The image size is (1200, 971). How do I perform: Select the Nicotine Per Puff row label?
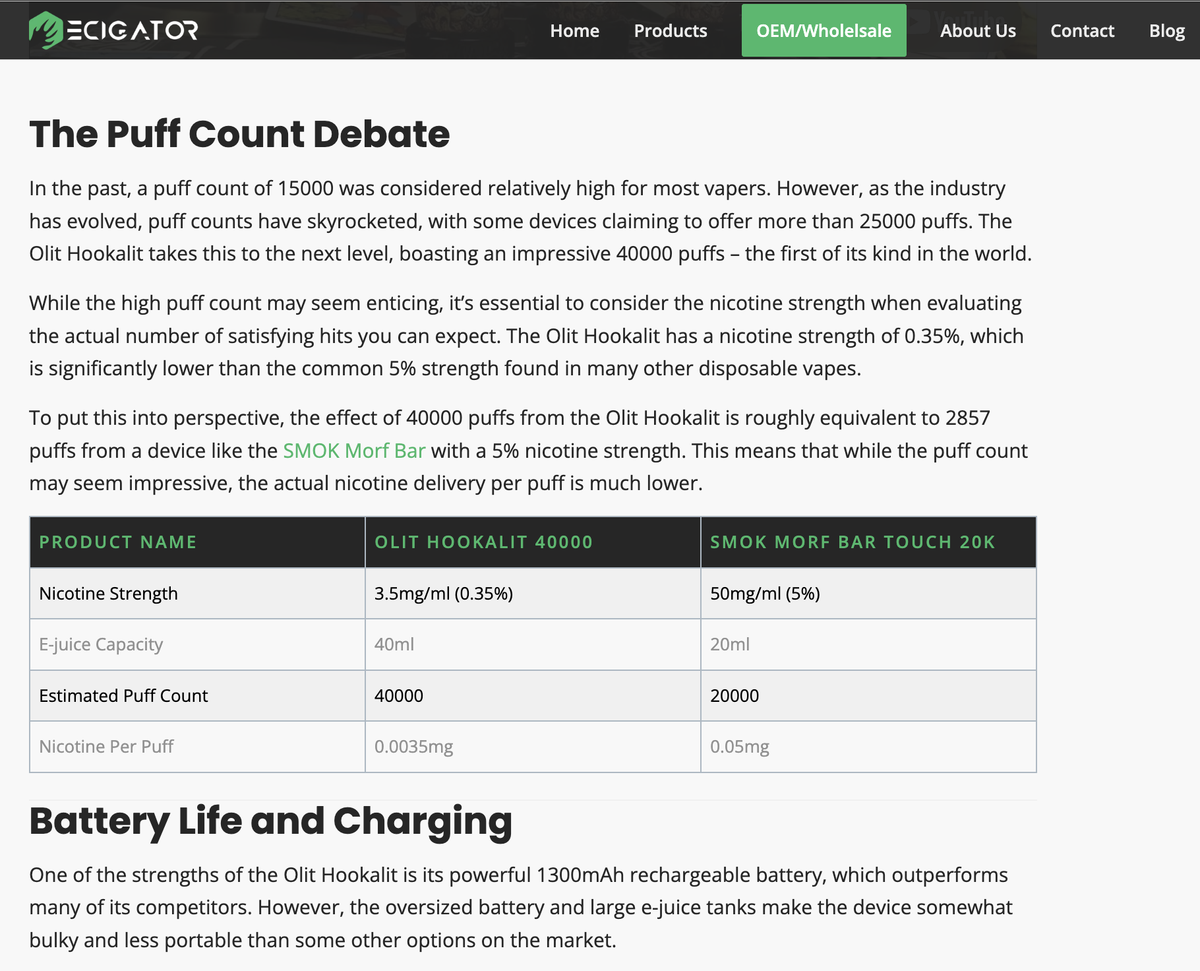106,746
